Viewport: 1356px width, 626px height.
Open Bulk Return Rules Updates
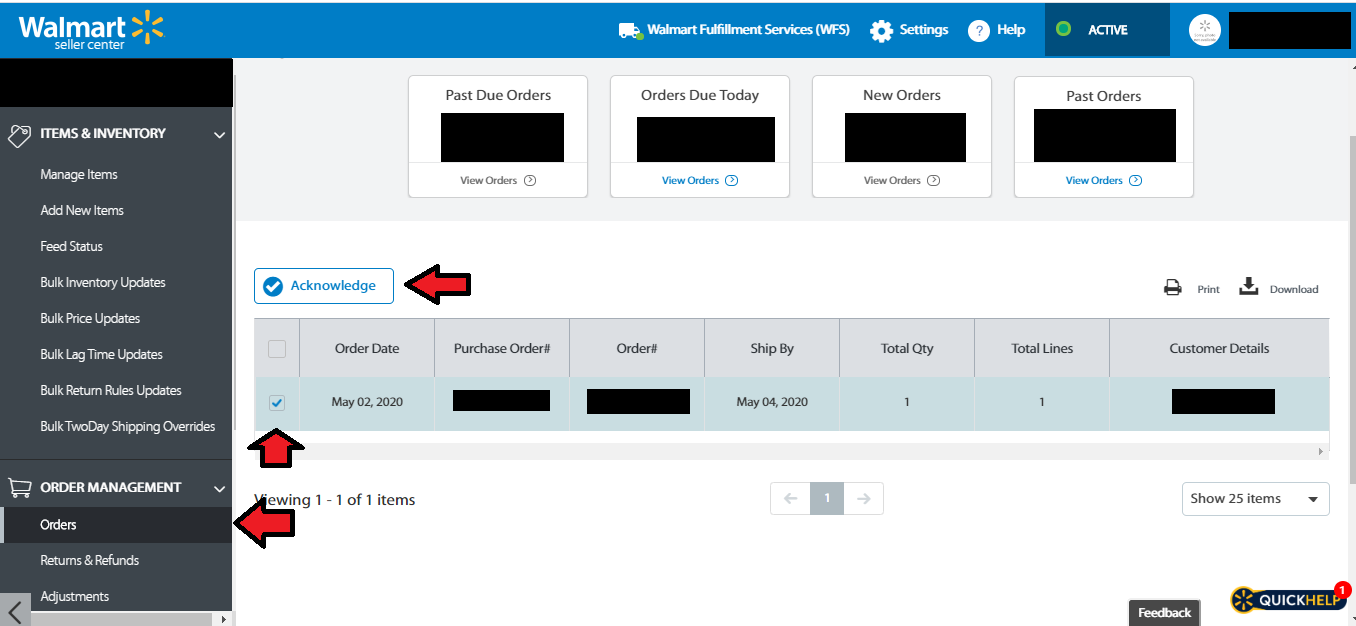tap(111, 390)
